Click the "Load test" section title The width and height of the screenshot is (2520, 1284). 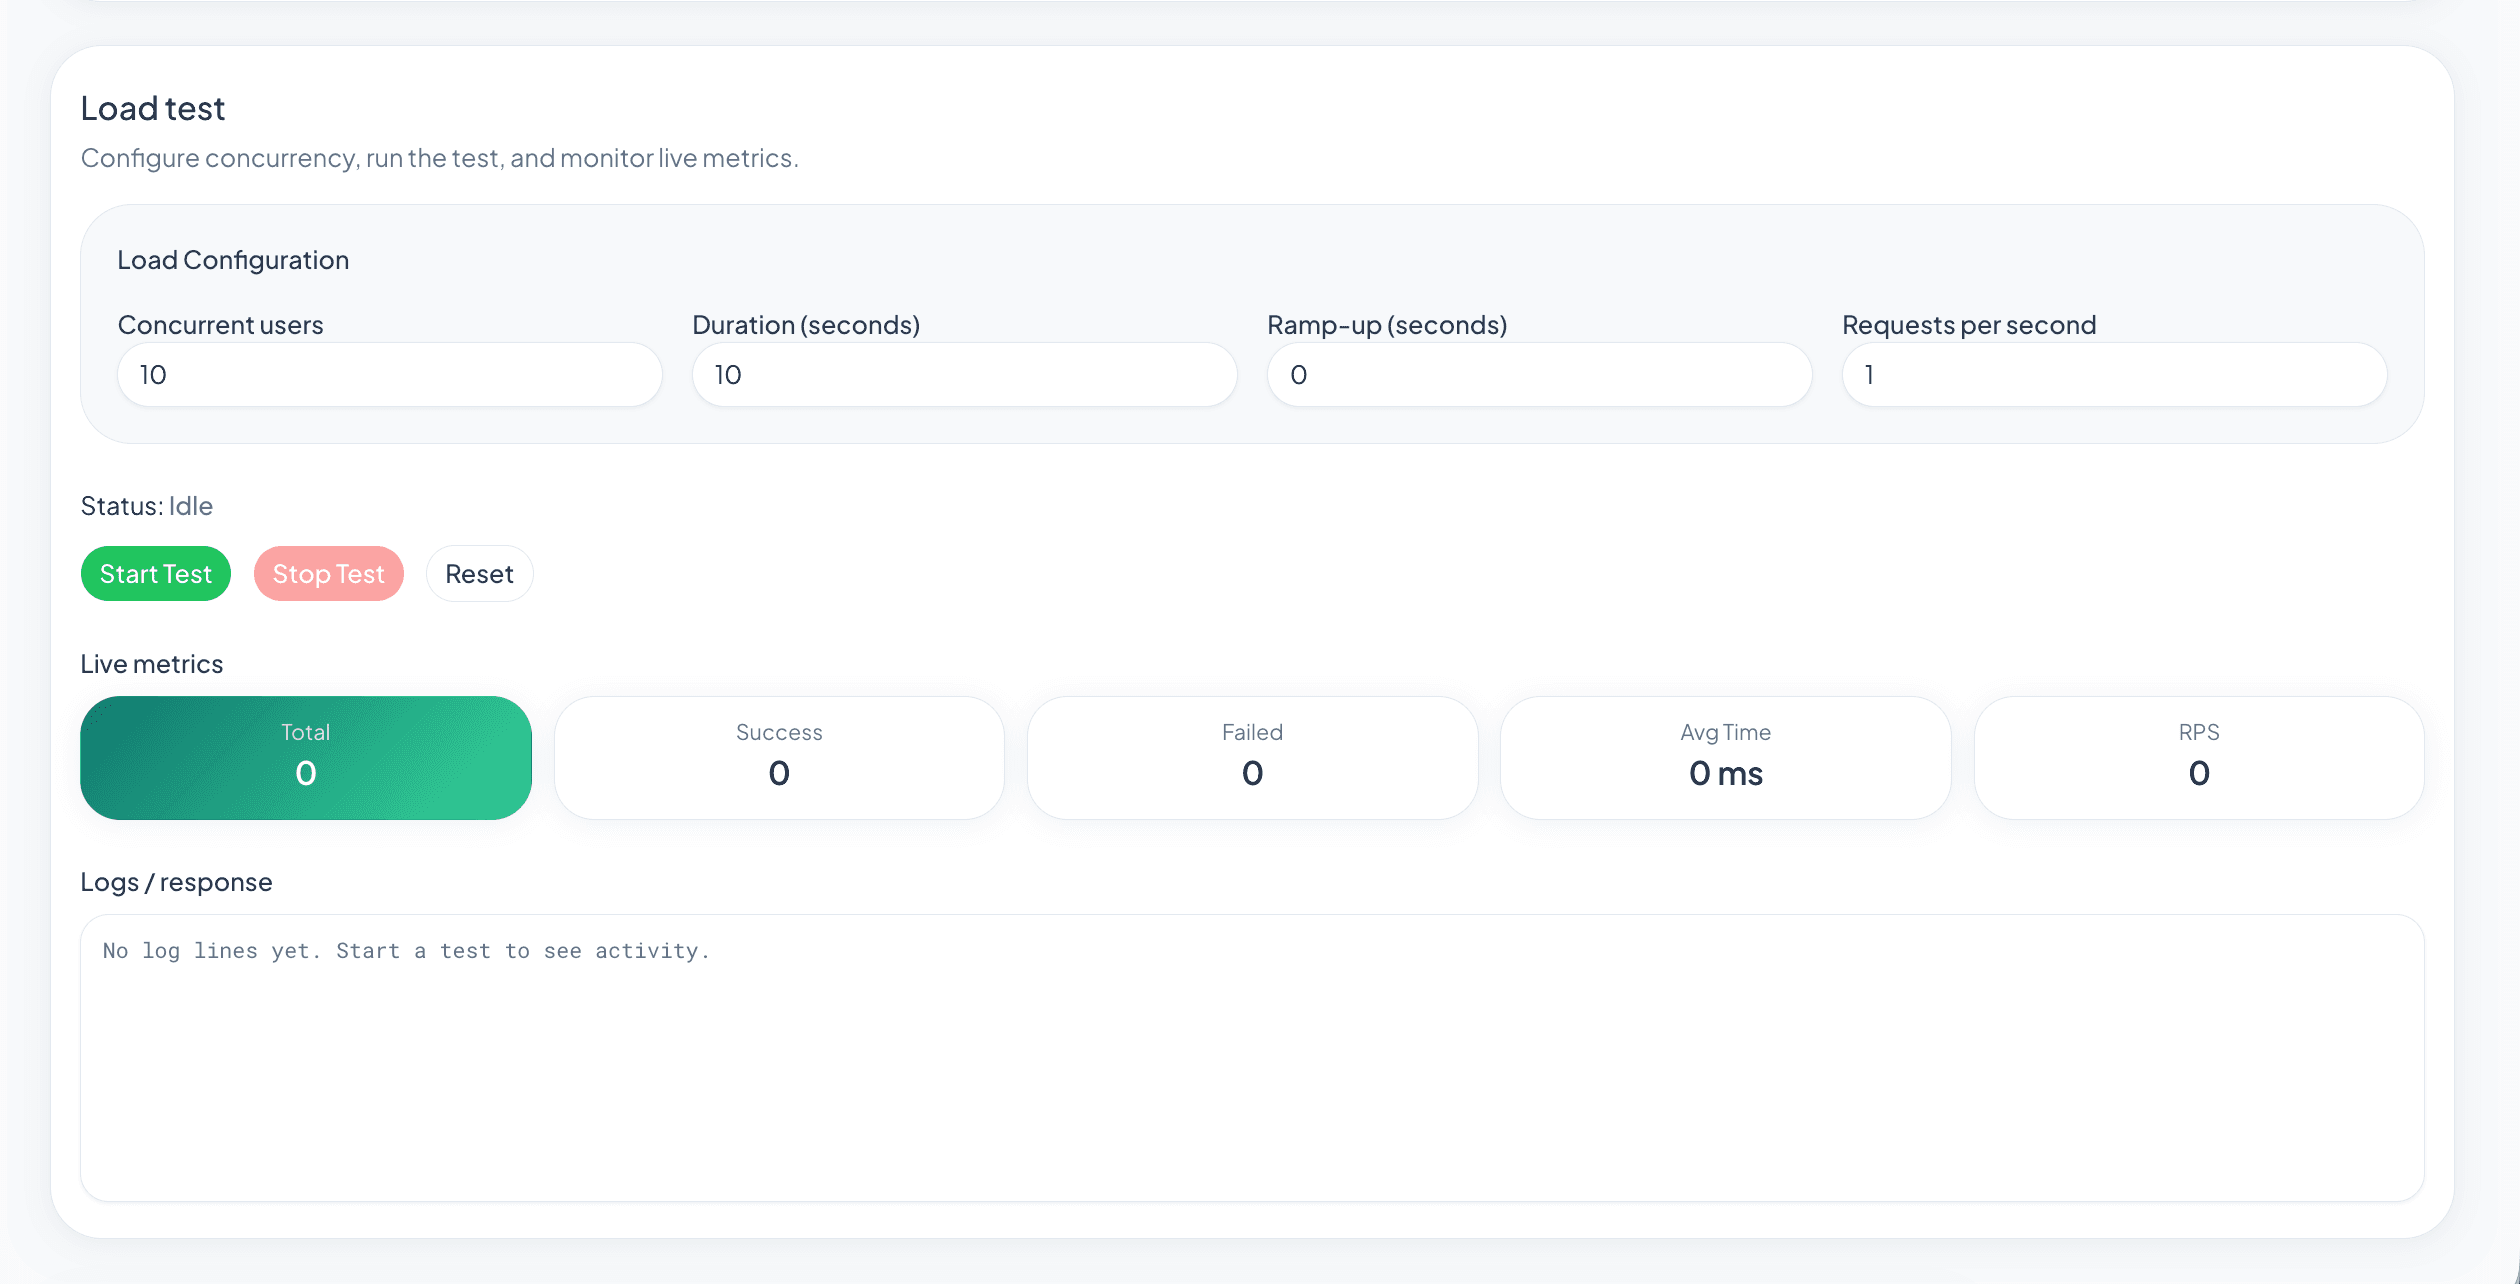point(153,108)
